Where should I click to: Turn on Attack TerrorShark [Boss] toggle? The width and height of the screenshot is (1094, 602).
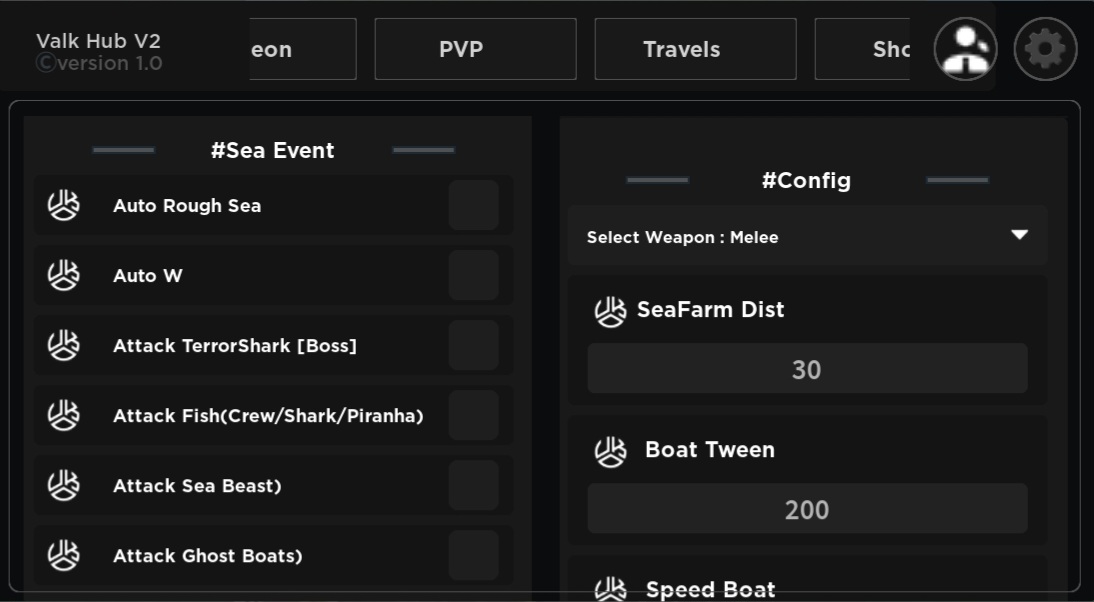point(473,346)
